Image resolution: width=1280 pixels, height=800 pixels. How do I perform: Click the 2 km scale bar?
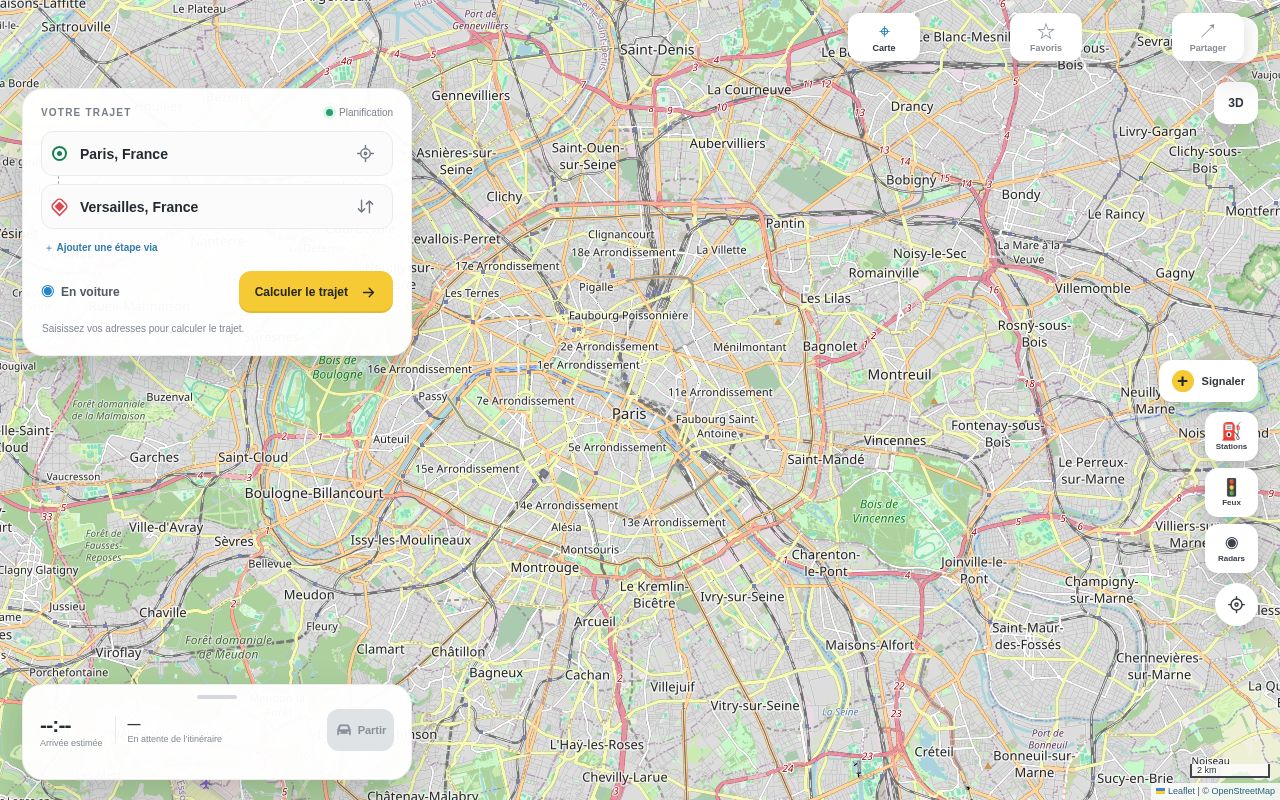pyautogui.click(x=1230, y=770)
